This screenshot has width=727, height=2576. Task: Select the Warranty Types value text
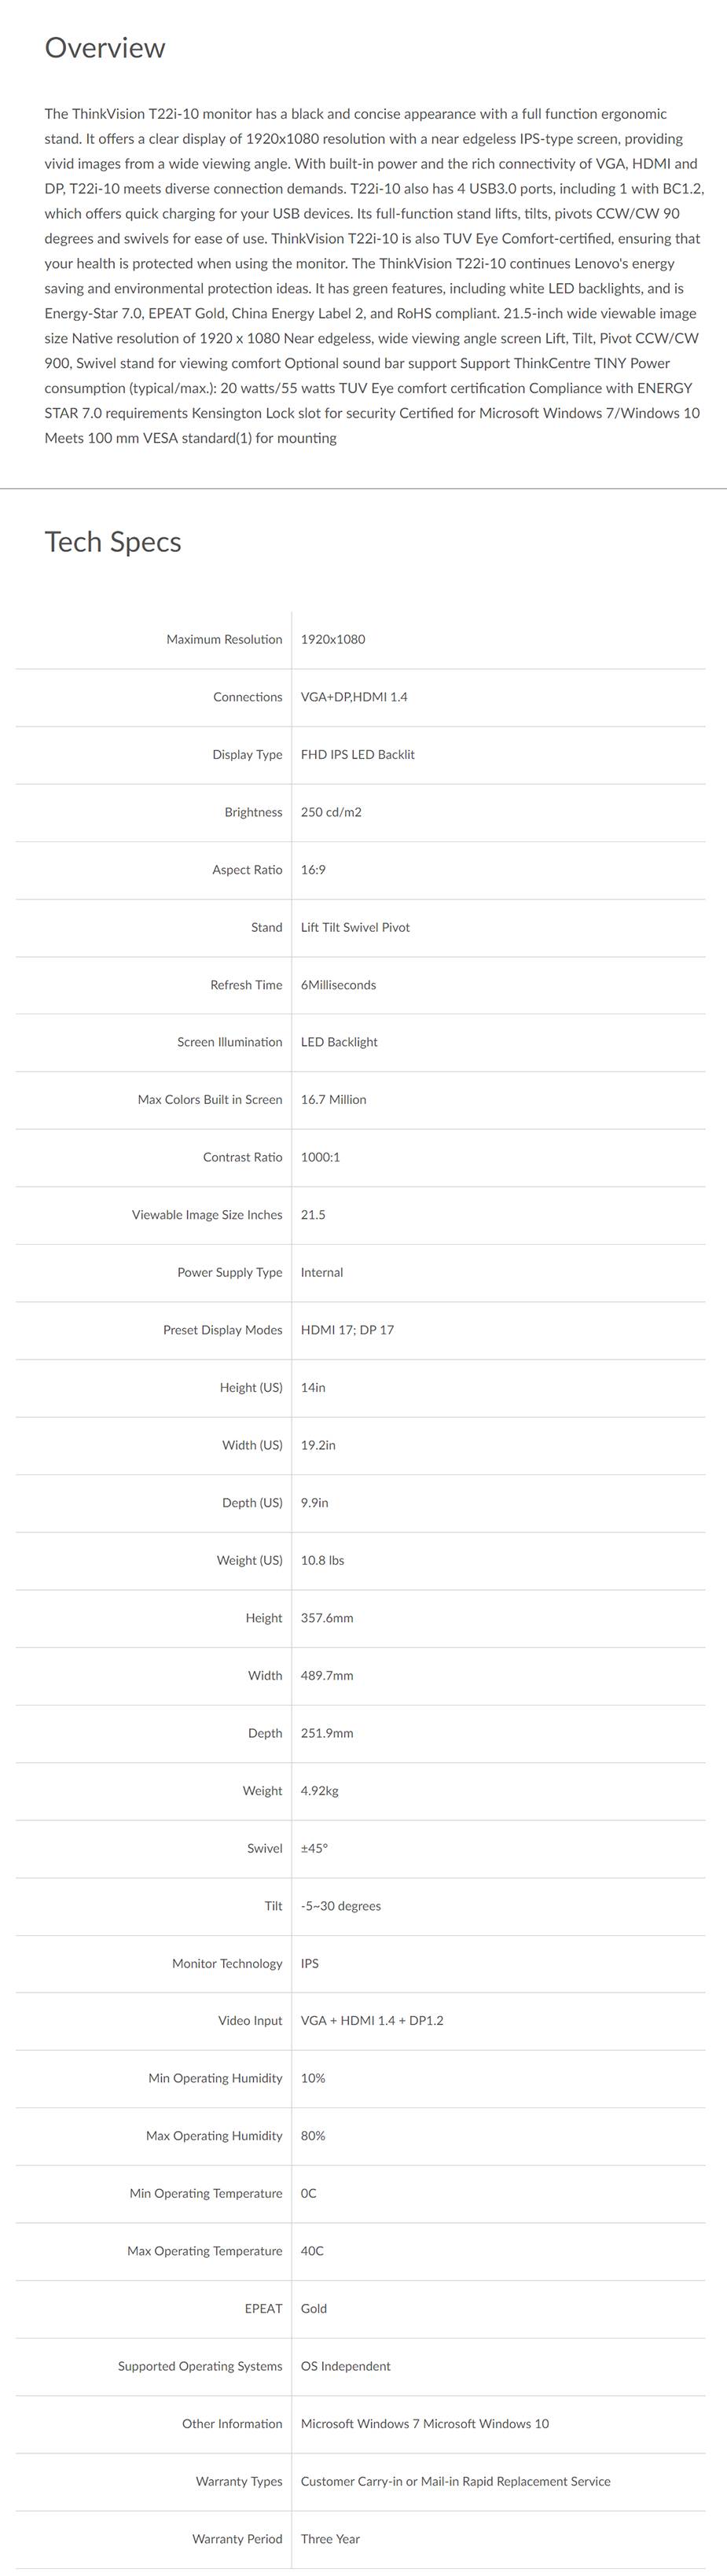point(455,2481)
